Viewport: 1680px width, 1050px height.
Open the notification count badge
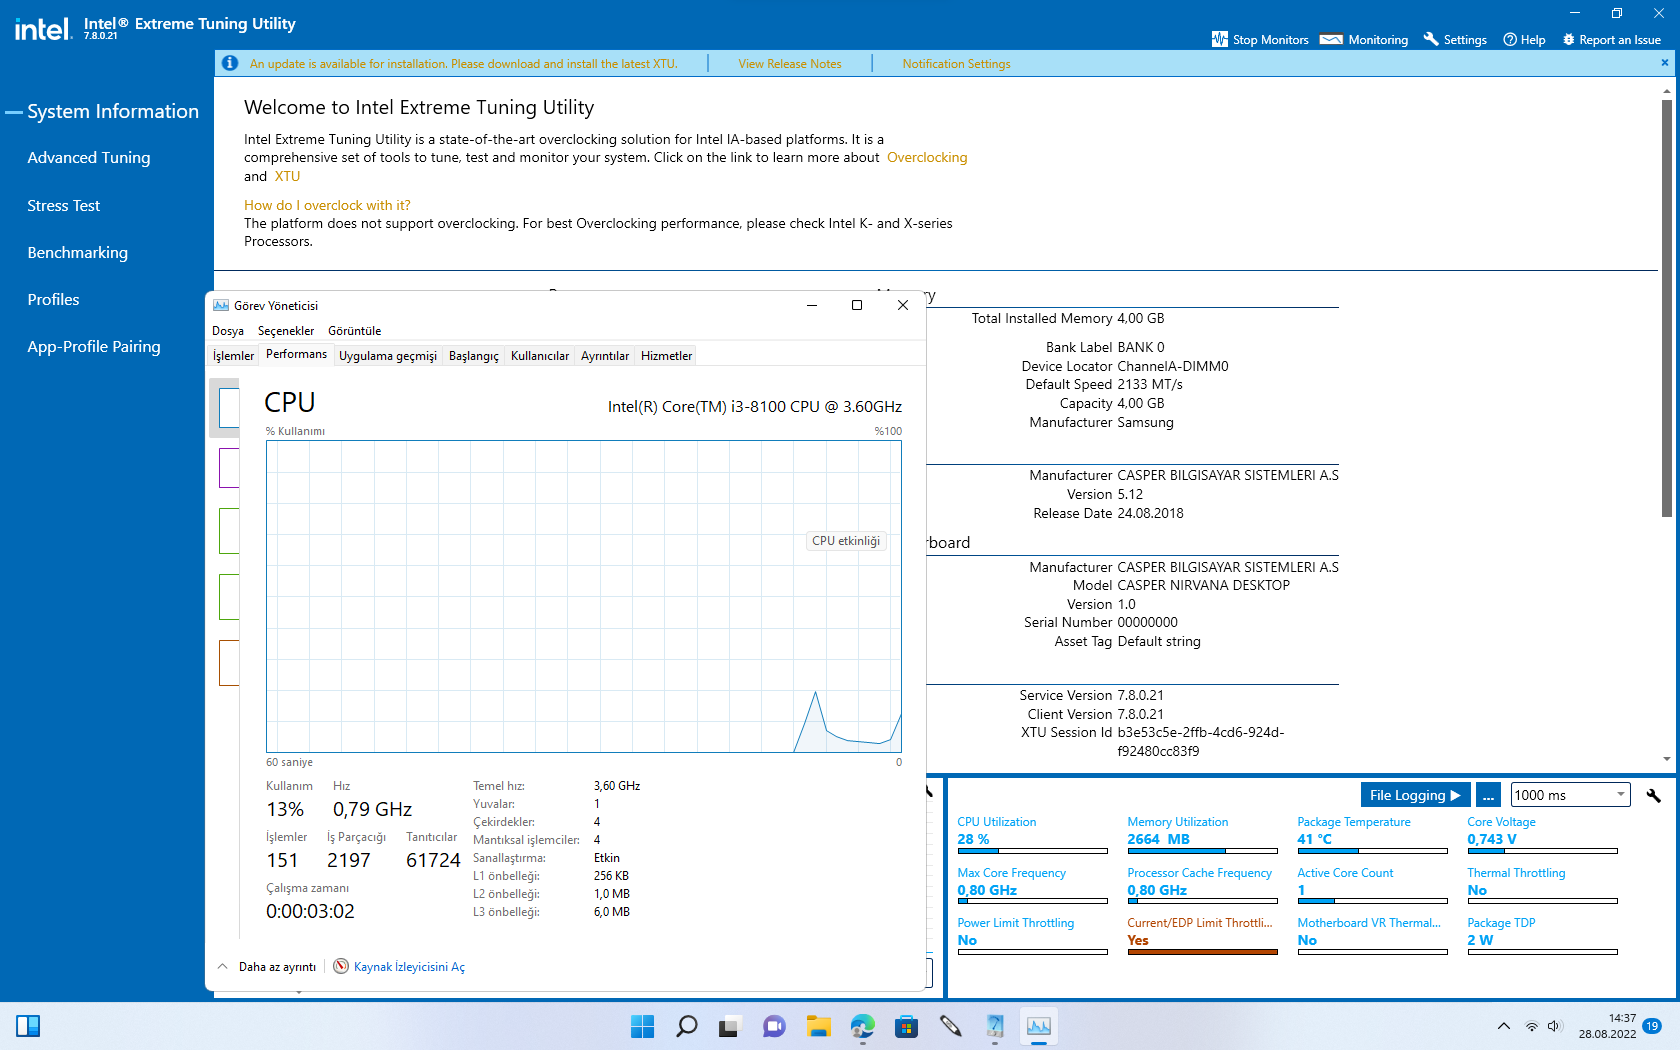(1652, 1026)
